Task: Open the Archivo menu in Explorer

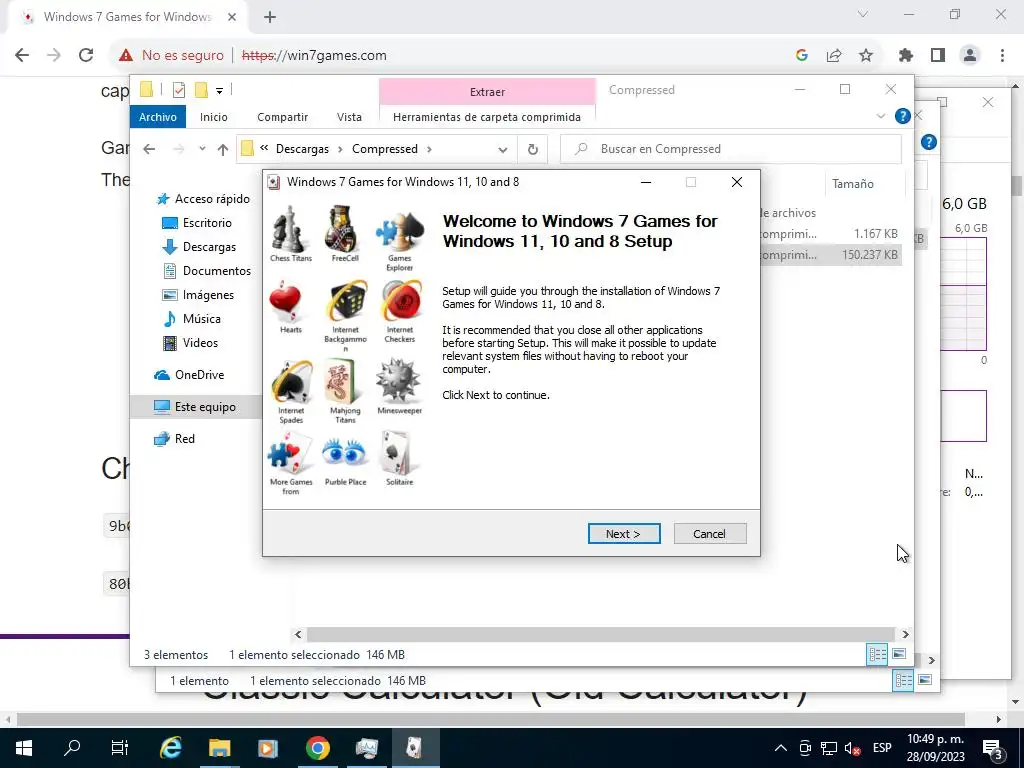Action: [157, 117]
